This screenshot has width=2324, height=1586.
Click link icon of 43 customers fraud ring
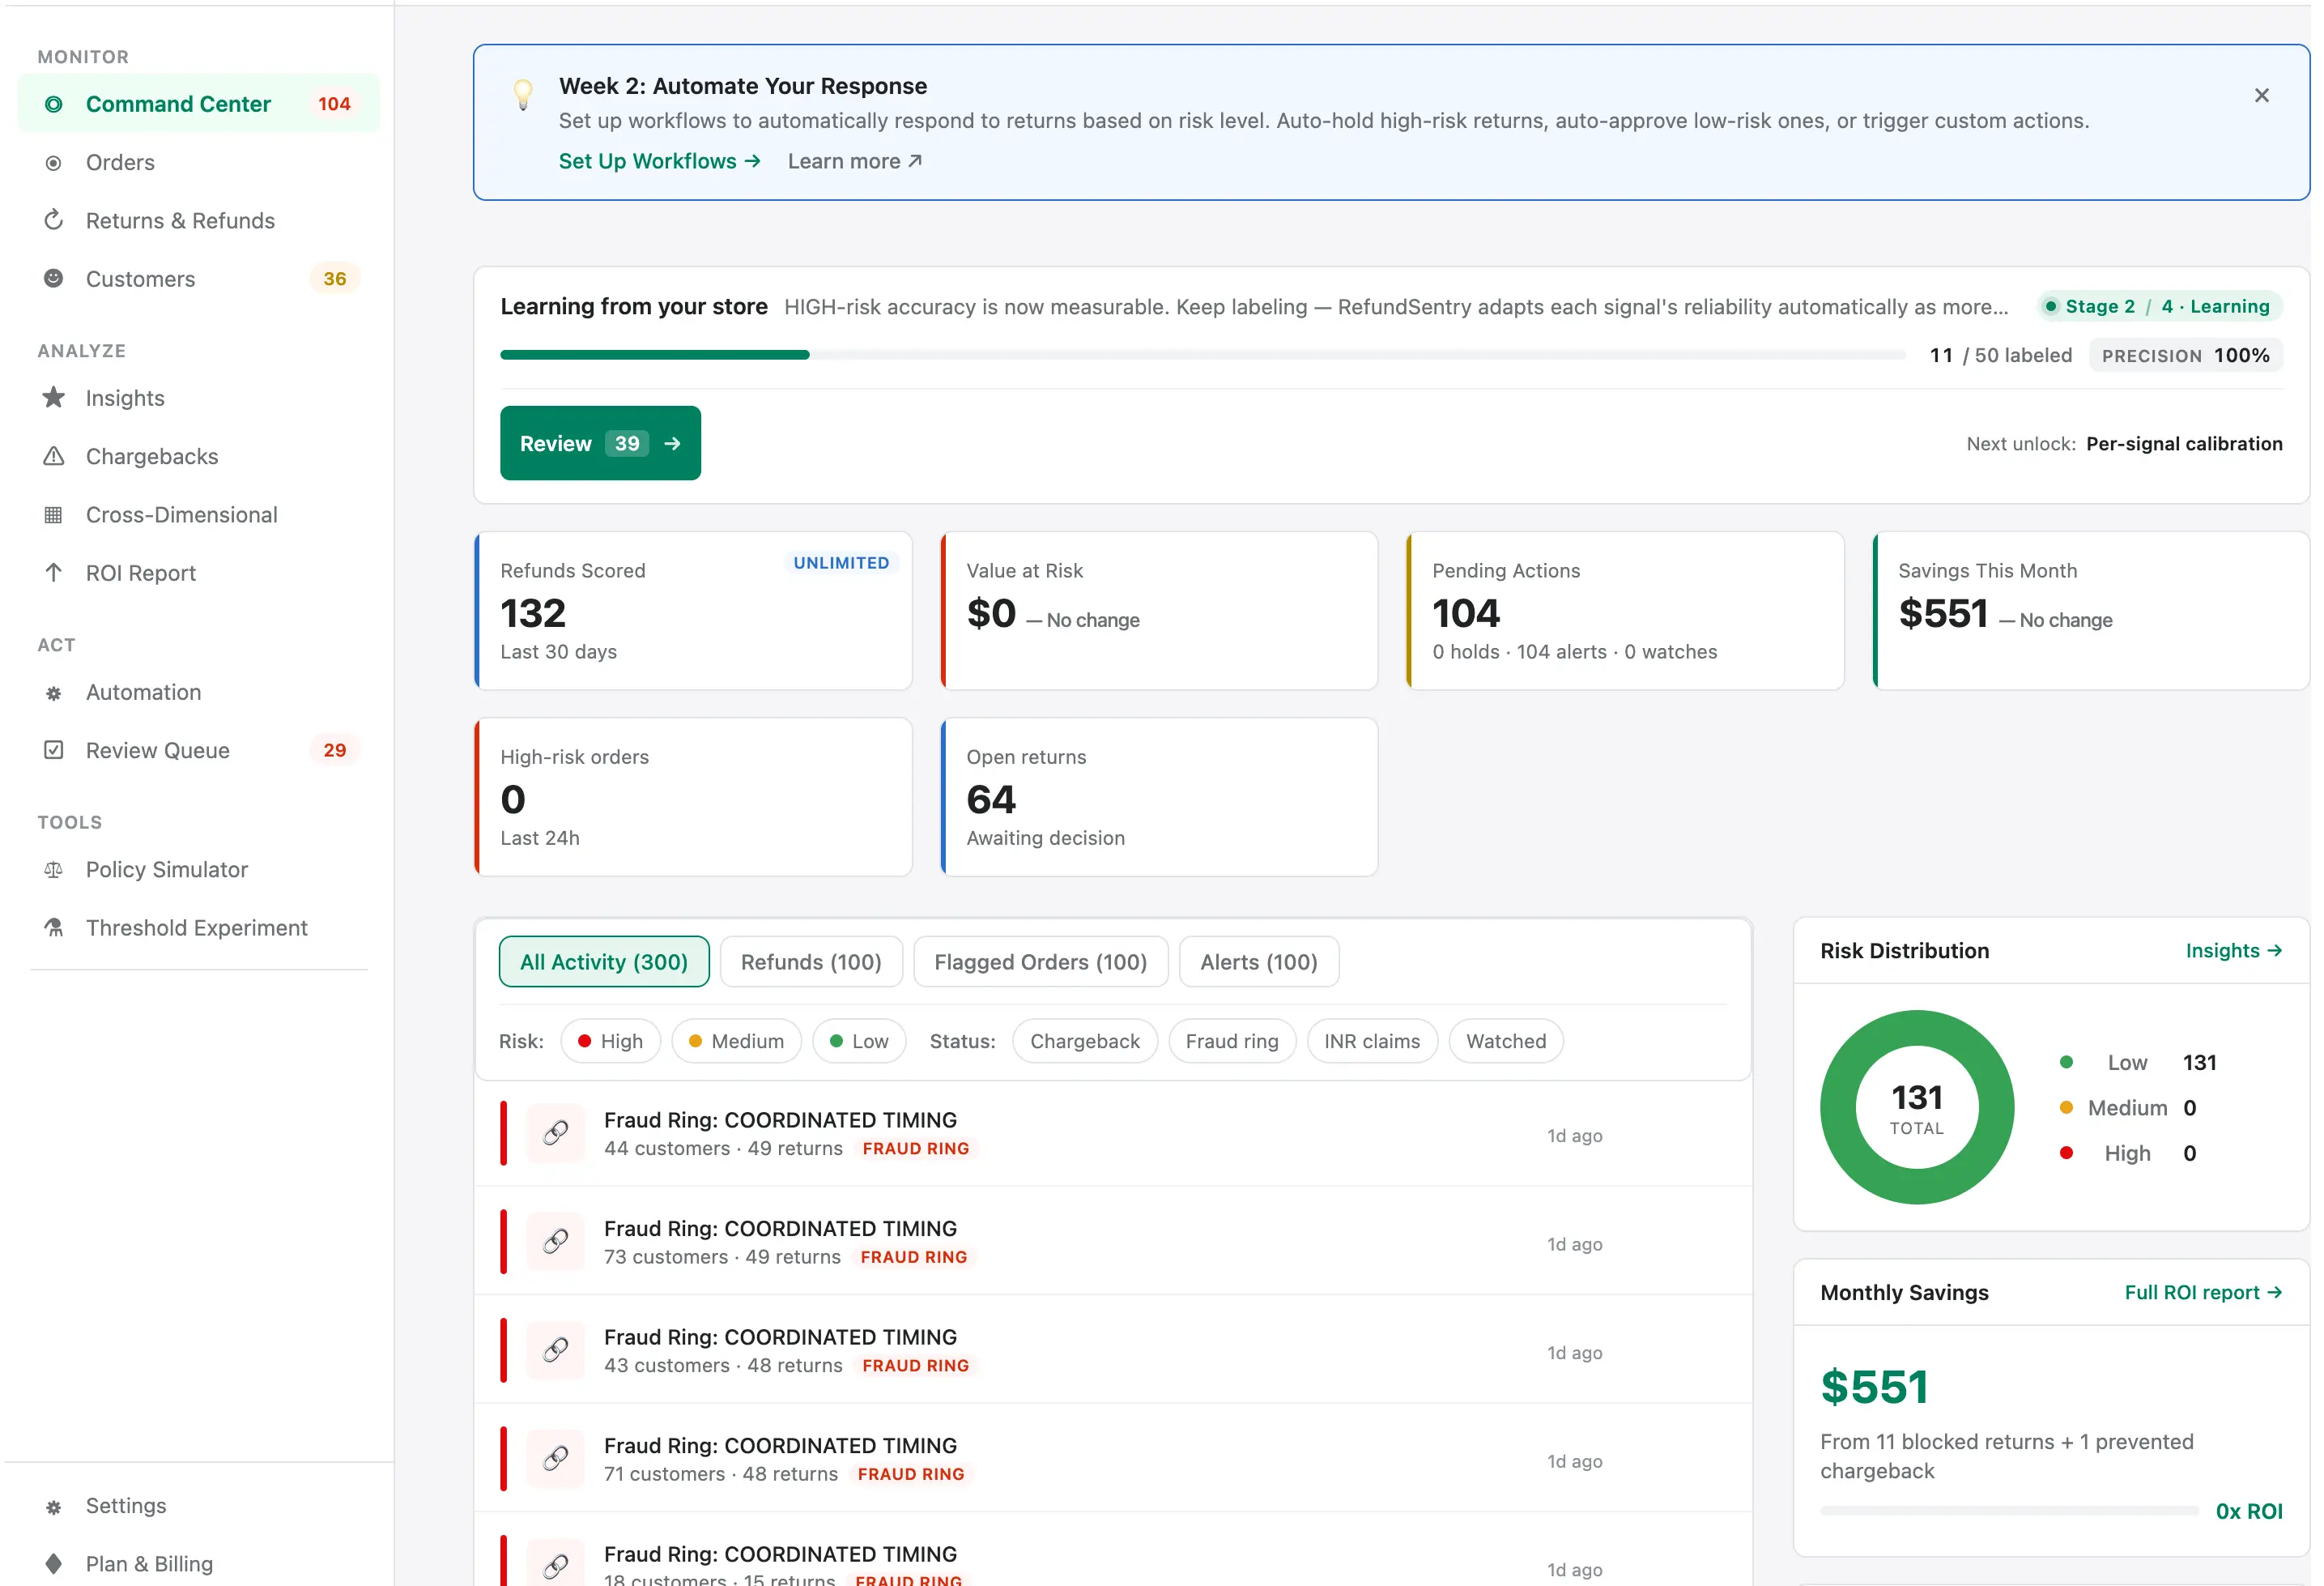(x=556, y=1350)
